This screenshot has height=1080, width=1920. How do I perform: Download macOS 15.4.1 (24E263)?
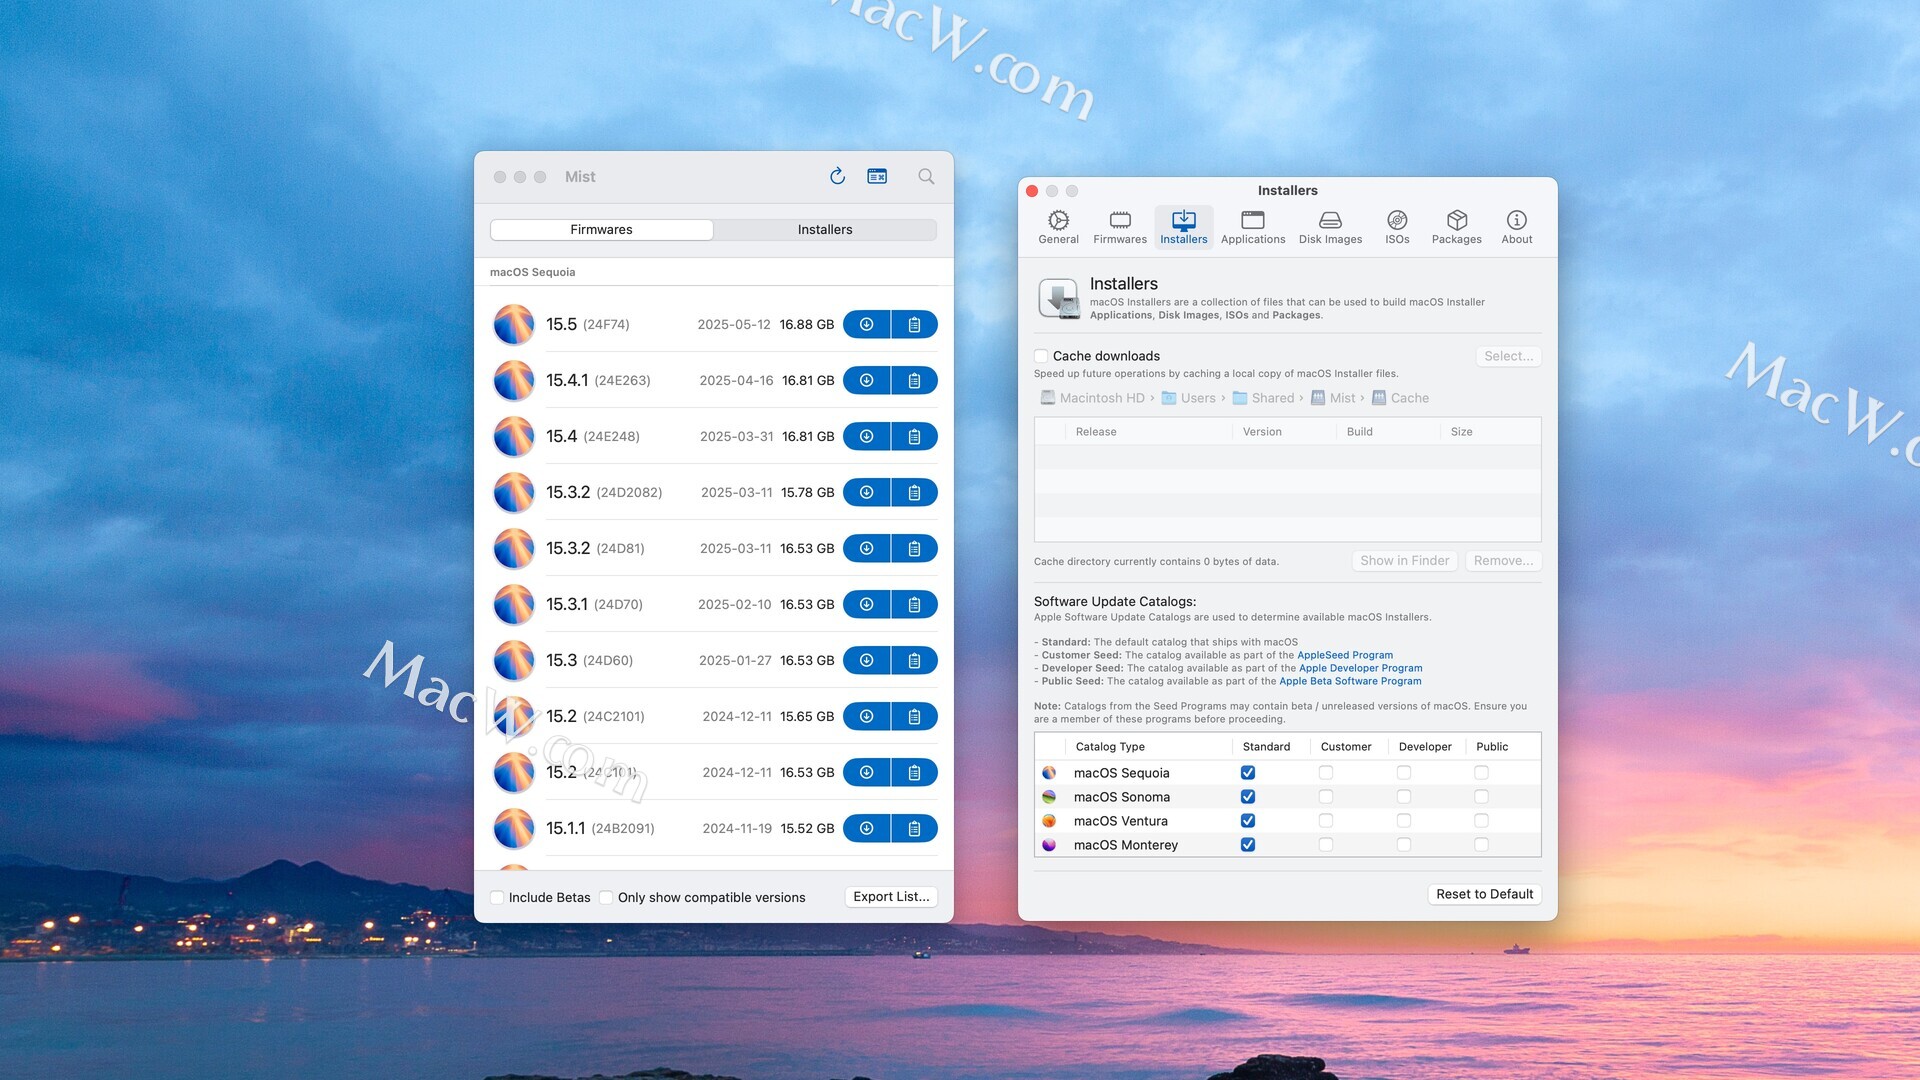point(867,380)
